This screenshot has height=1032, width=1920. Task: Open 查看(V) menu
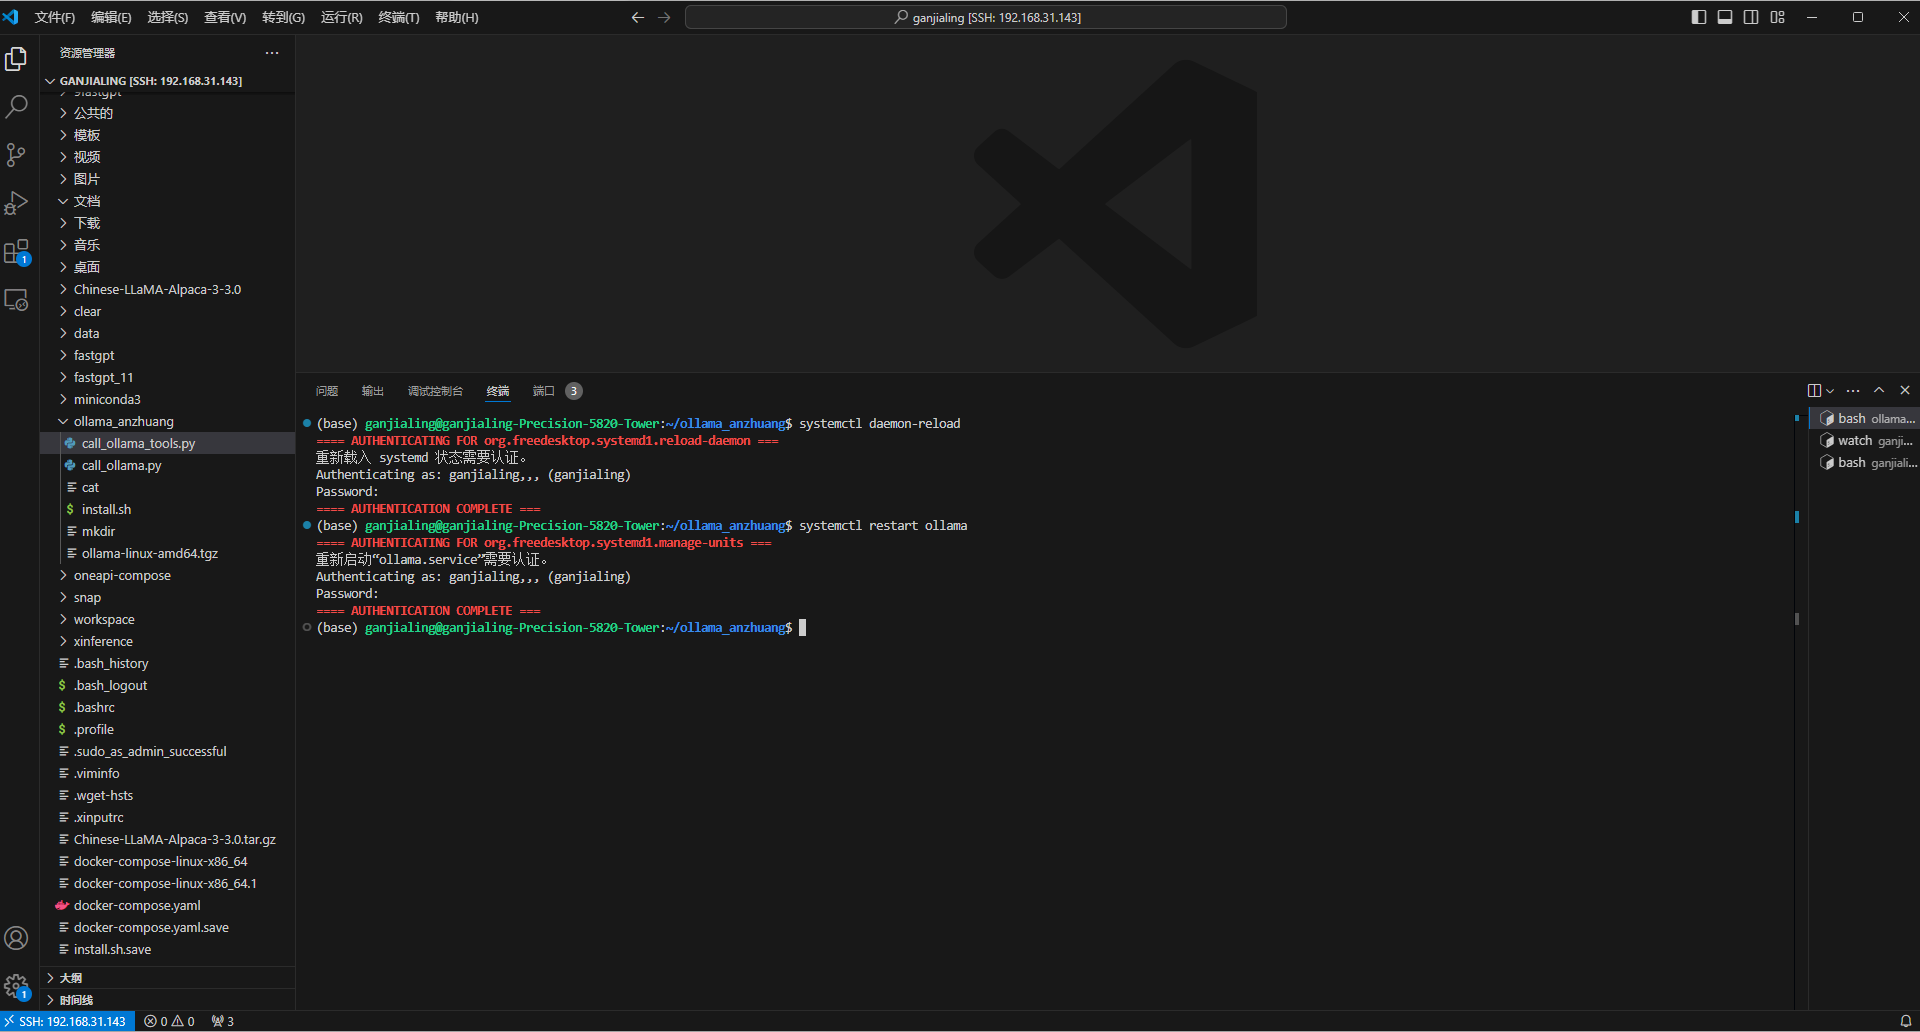225,17
